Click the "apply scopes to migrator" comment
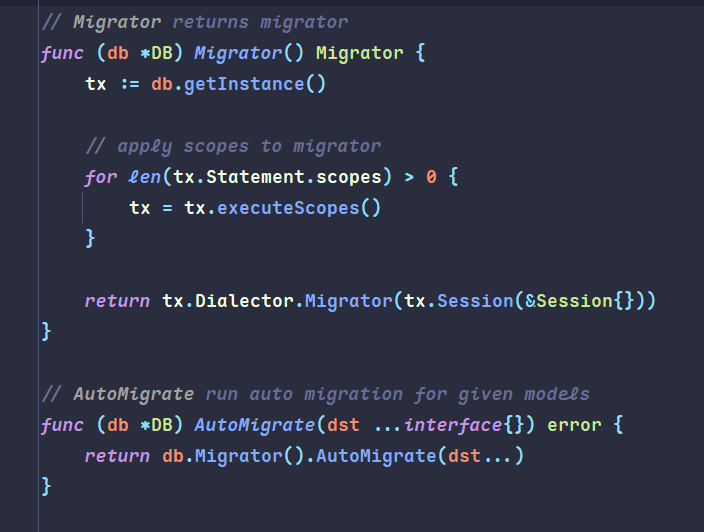Image resolution: width=704 pixels, height=532 pixels. click(x=233, y=146)
